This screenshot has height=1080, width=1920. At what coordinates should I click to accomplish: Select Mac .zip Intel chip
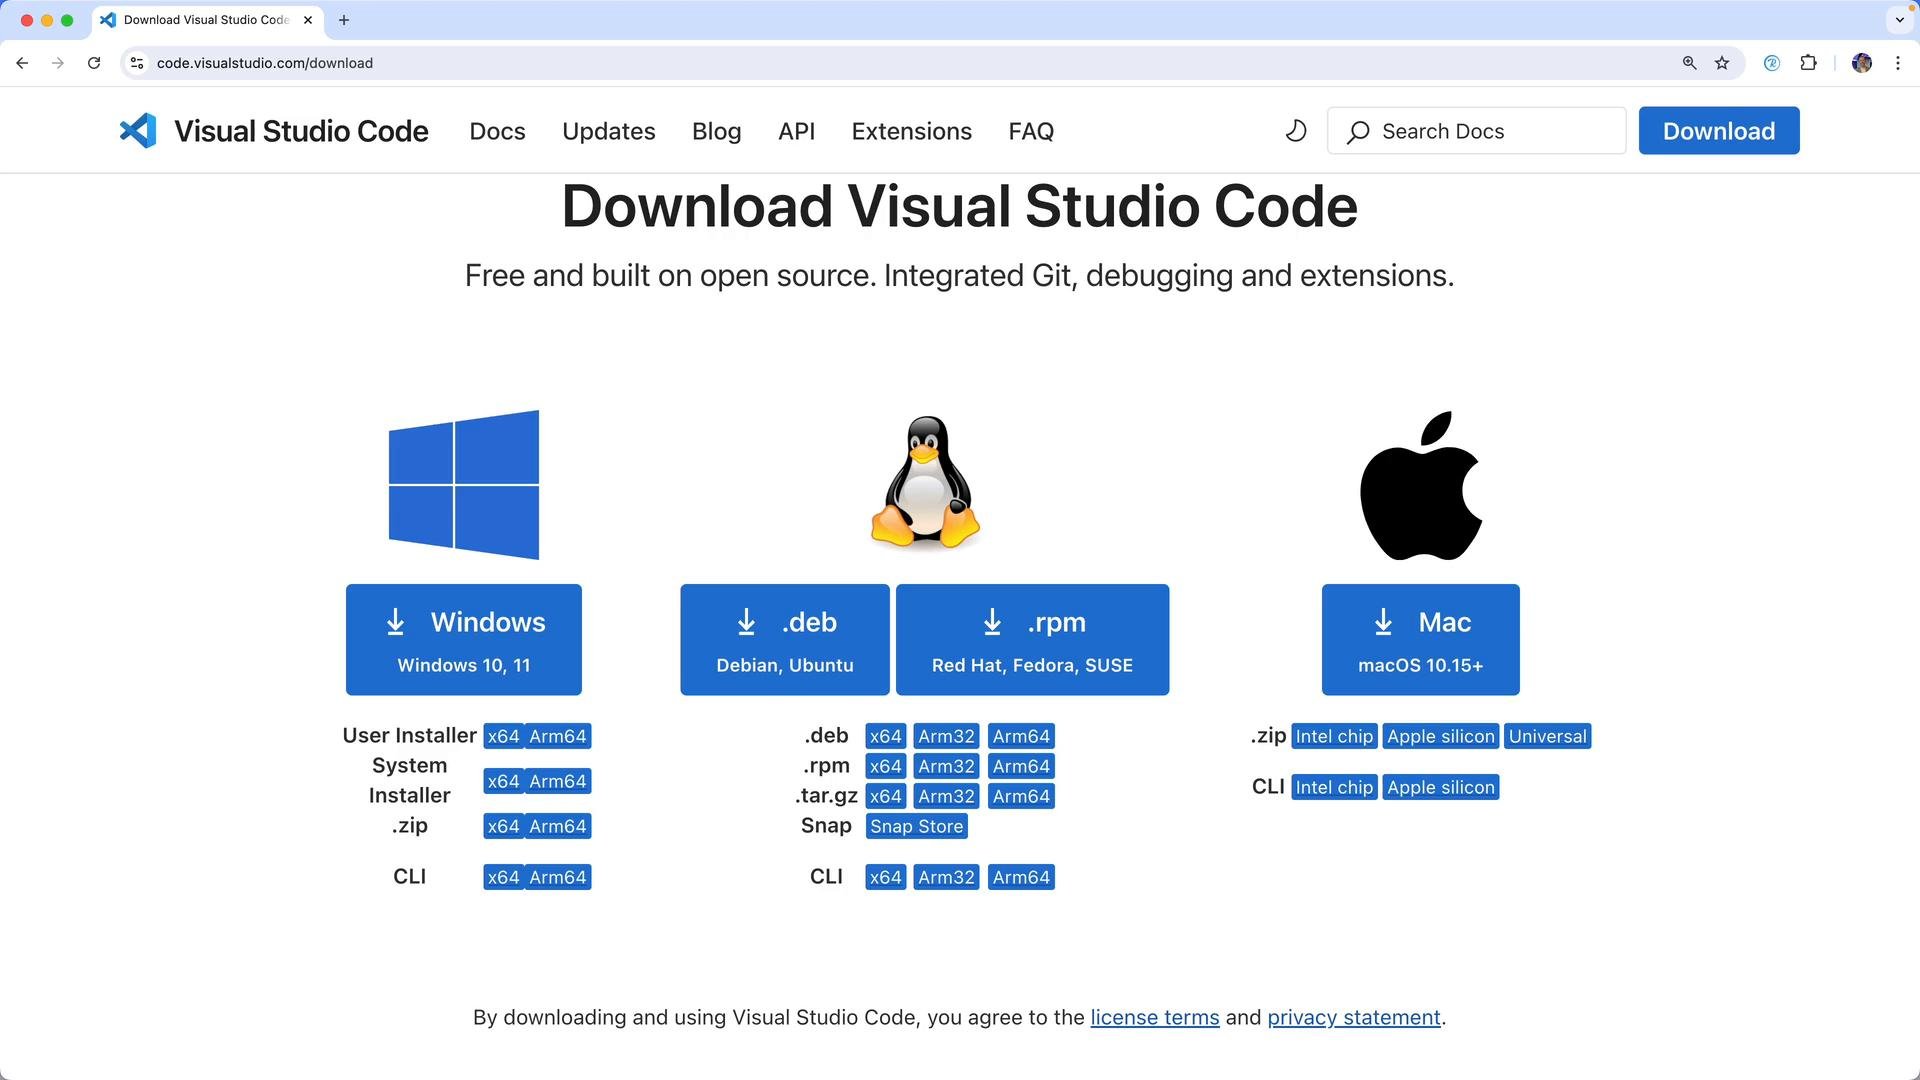point(1334,736)
